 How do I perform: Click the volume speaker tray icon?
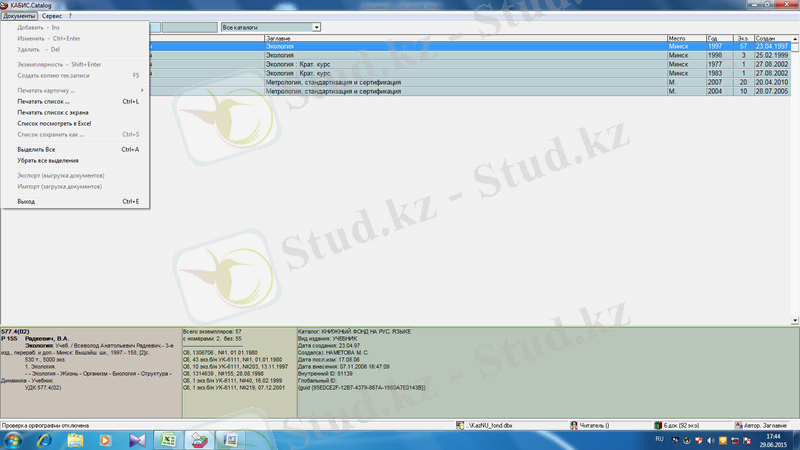click(711, 440)
